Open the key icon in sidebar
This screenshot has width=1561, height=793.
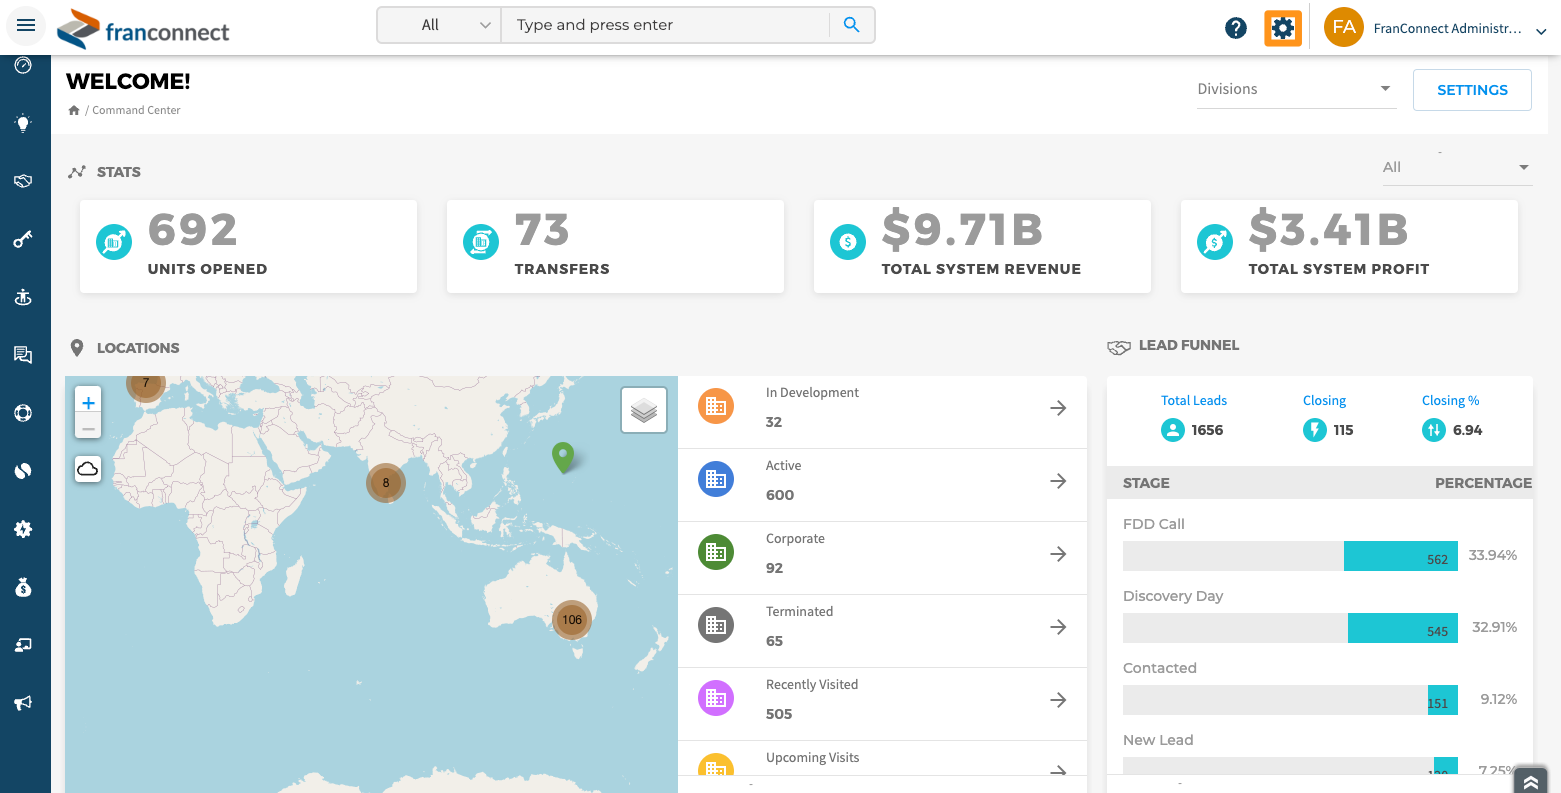[x=23, y=239]
